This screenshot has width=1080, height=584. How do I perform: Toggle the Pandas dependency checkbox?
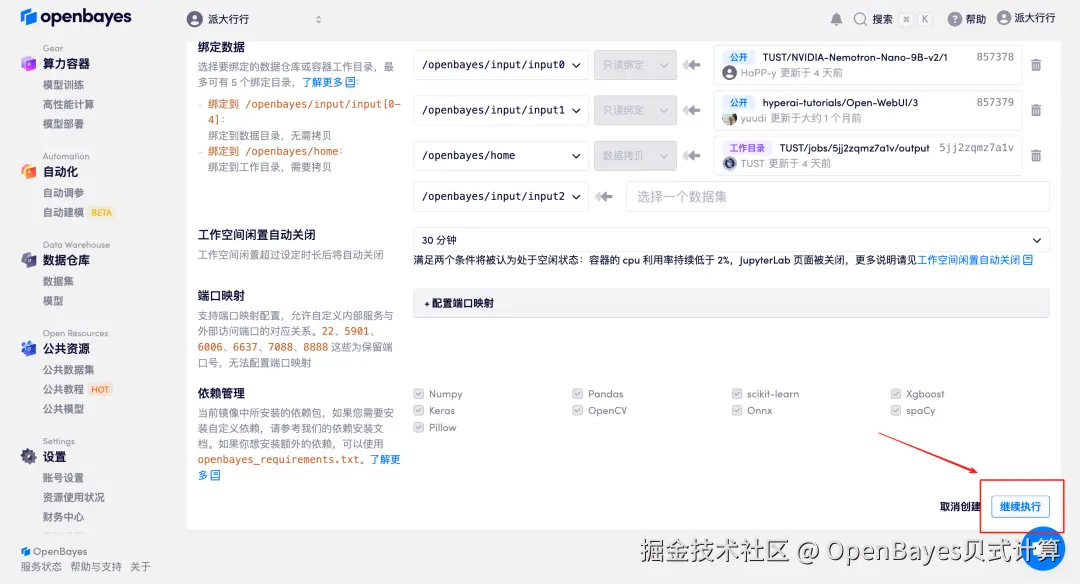(x=578, y=394)
